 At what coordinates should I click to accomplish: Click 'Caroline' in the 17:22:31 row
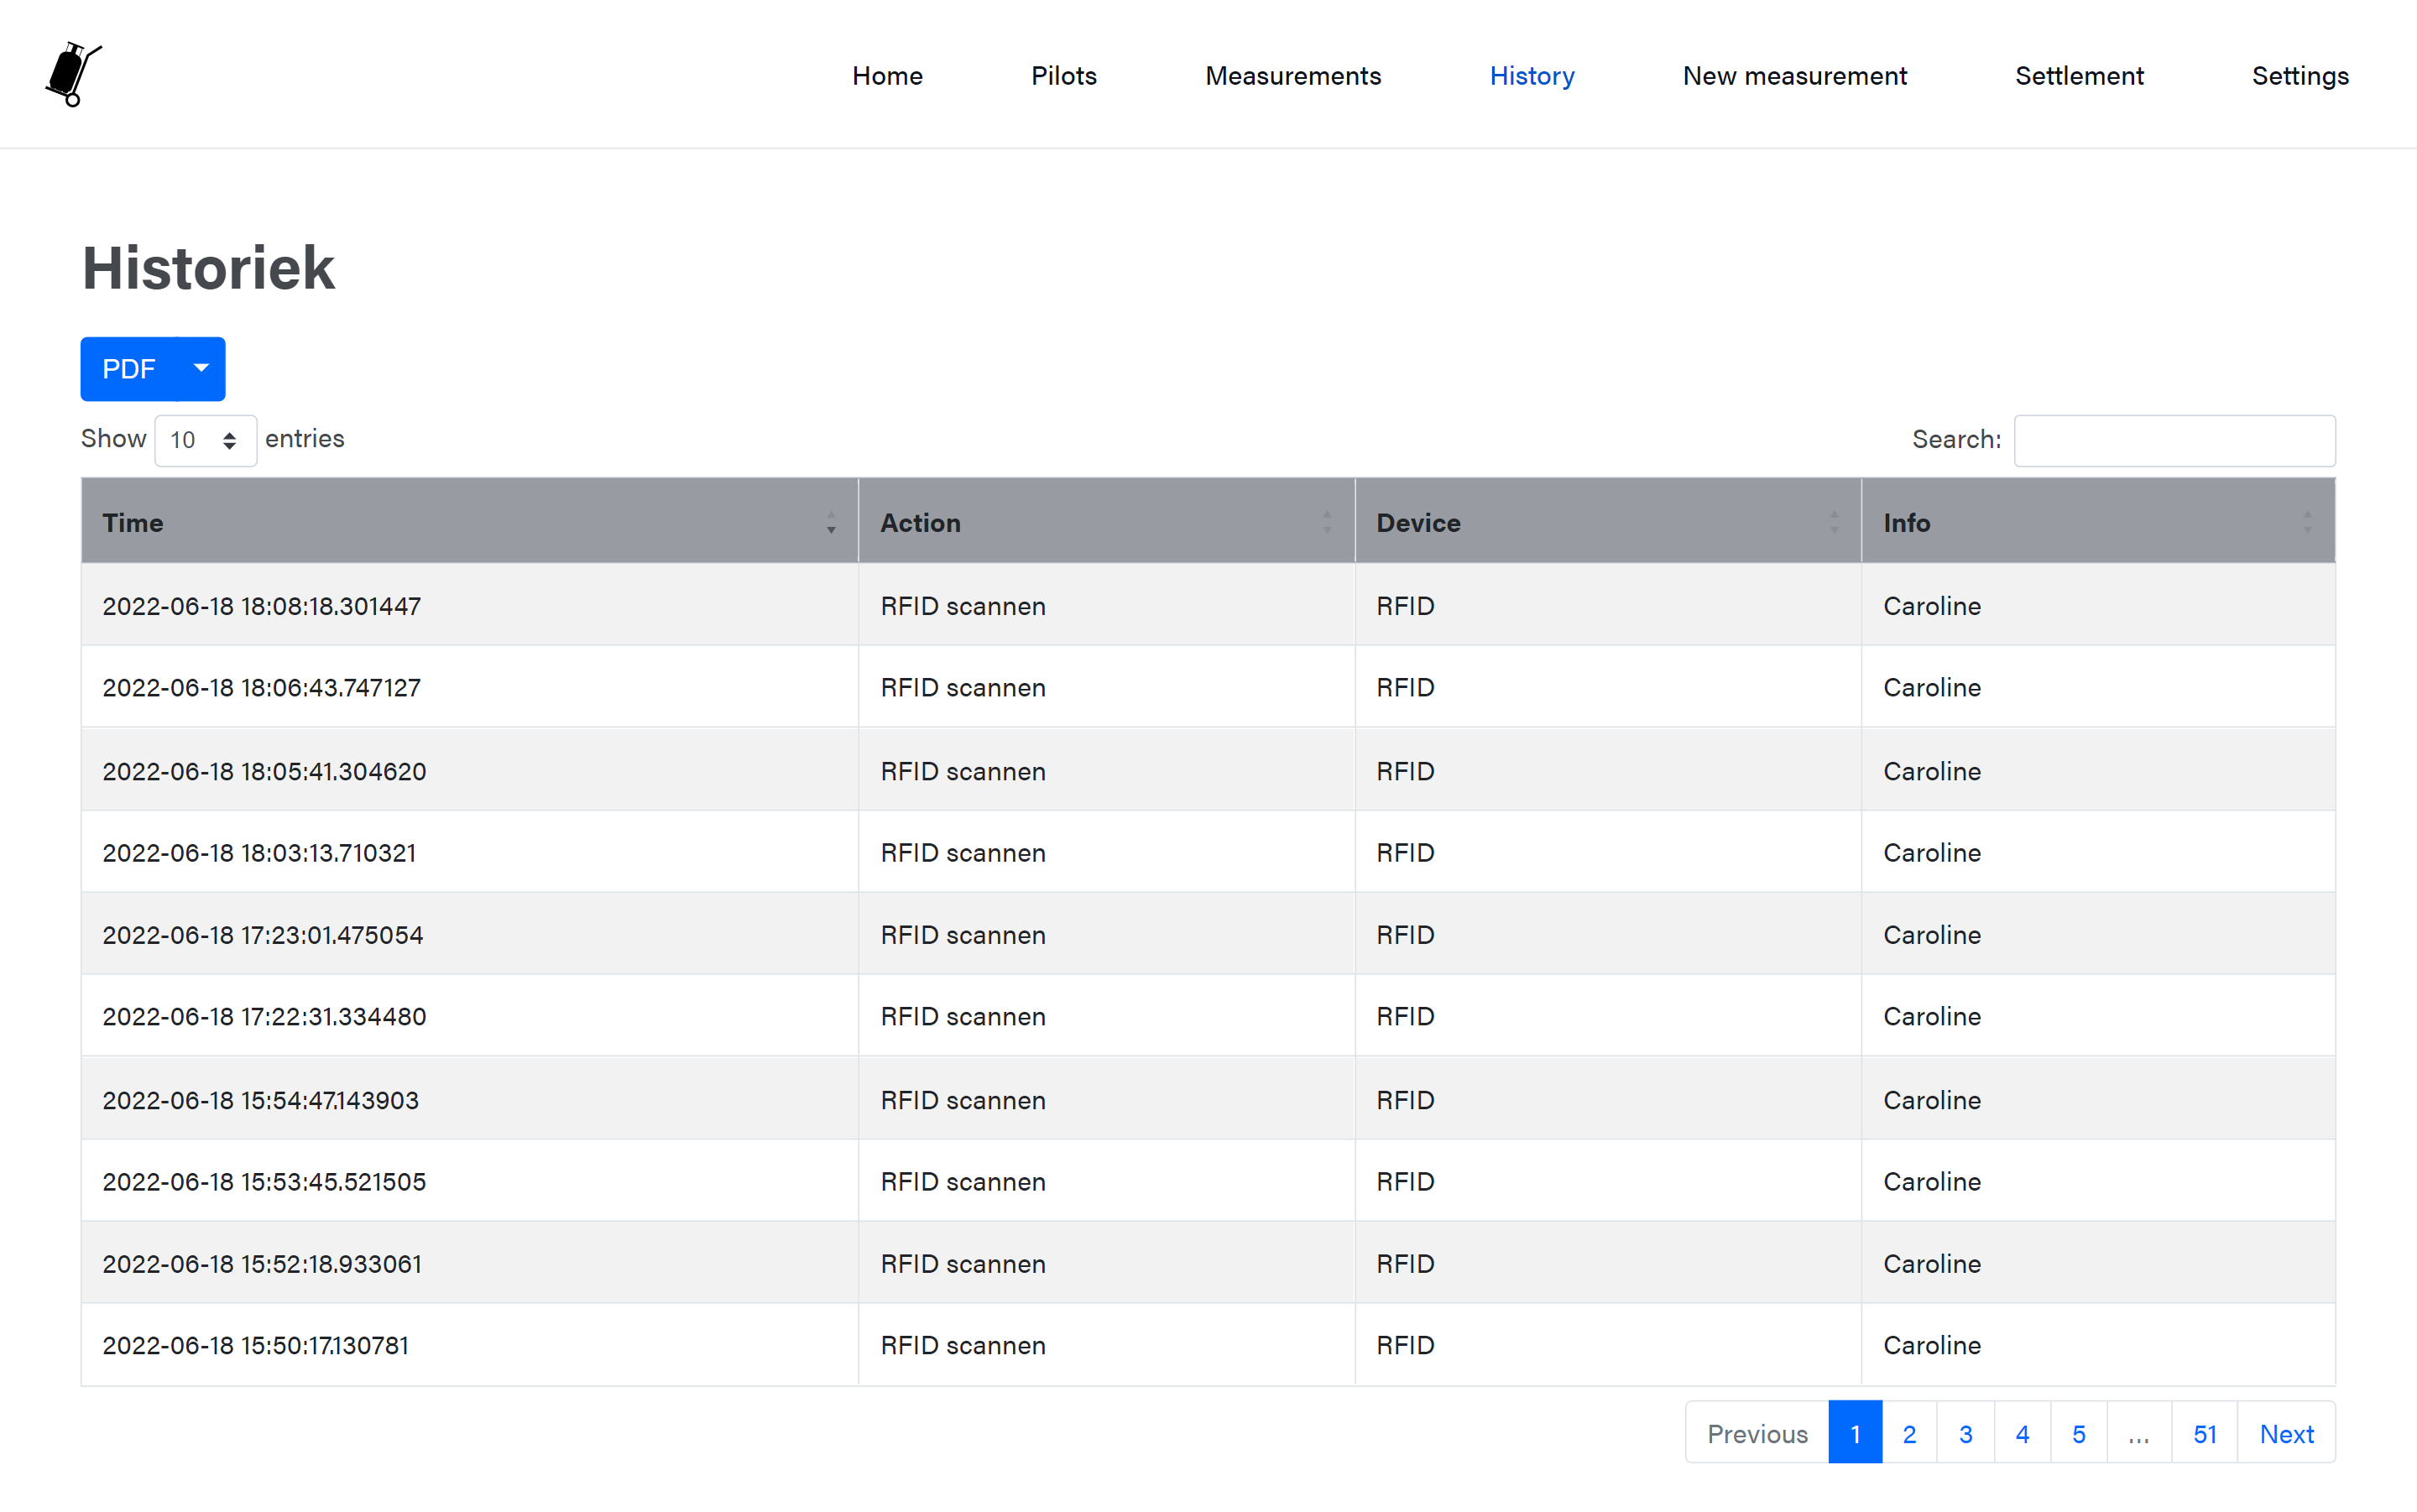[x=1932, y=1016]
